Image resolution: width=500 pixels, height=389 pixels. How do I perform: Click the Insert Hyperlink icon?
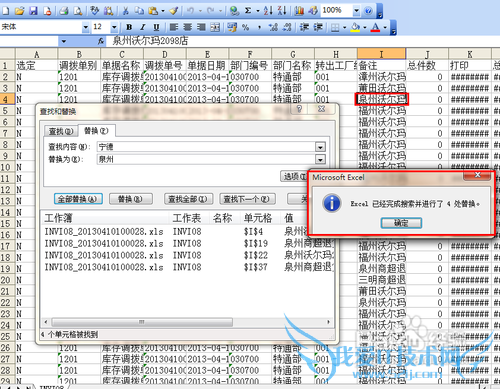point(234,11)
